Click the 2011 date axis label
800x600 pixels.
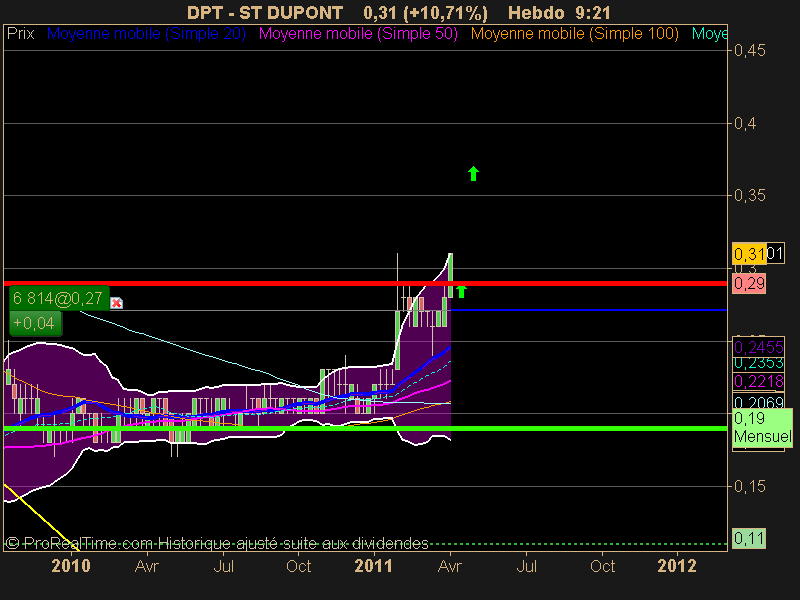374,566
